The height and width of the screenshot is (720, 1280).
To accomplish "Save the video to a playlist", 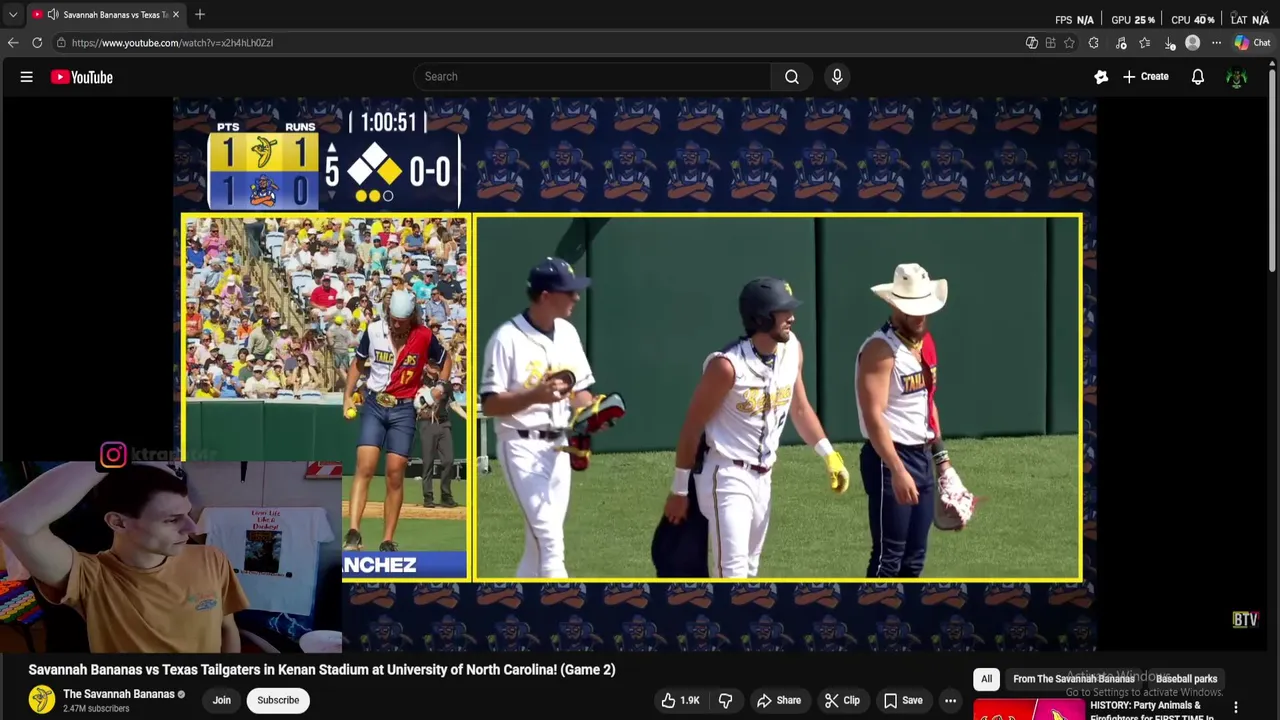I will (903, 700).
